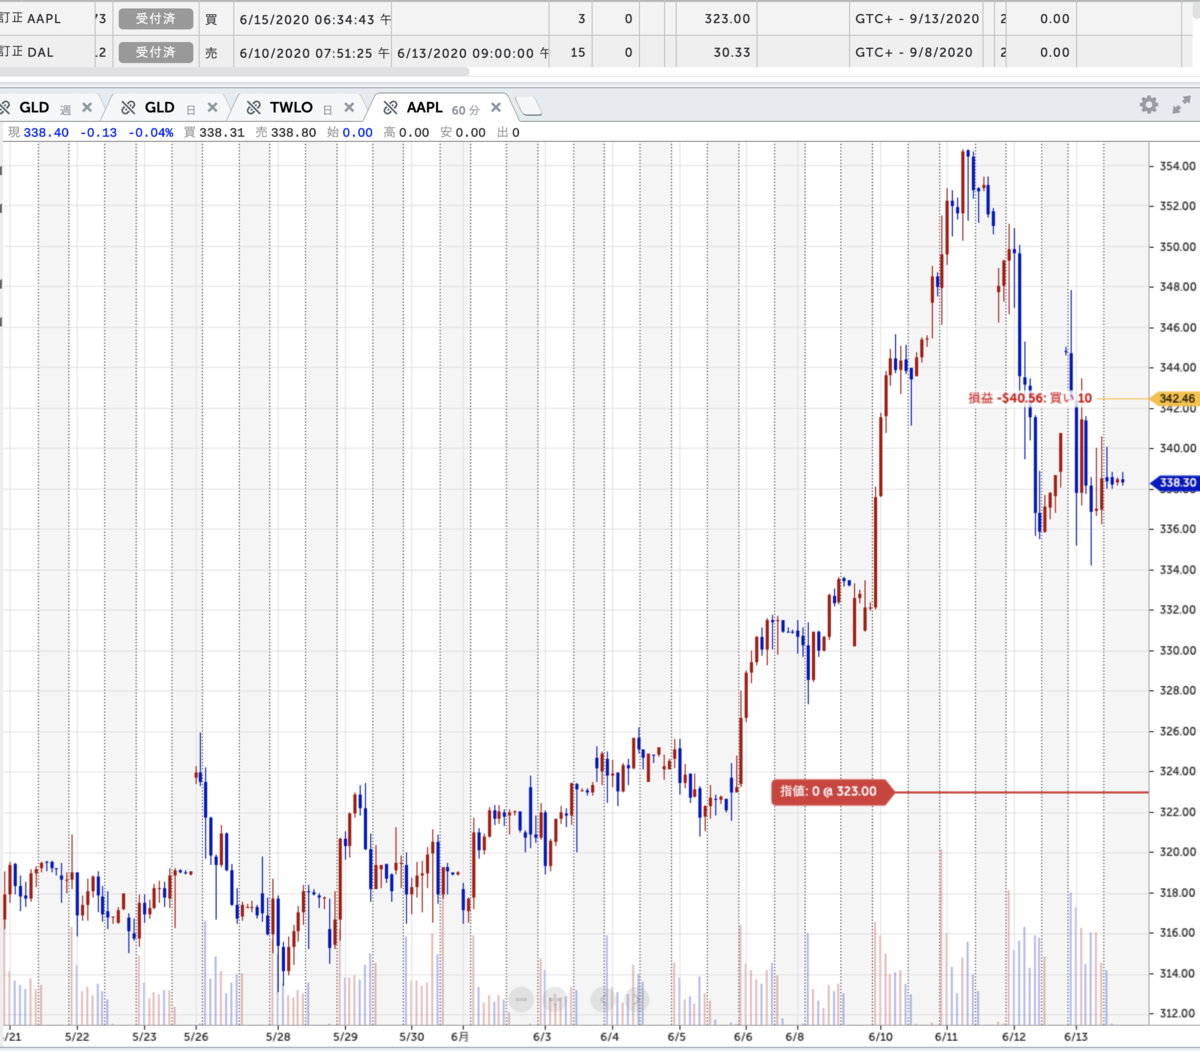
Task: Zoom out chart with minus button
Action: (x=521, y=998)
